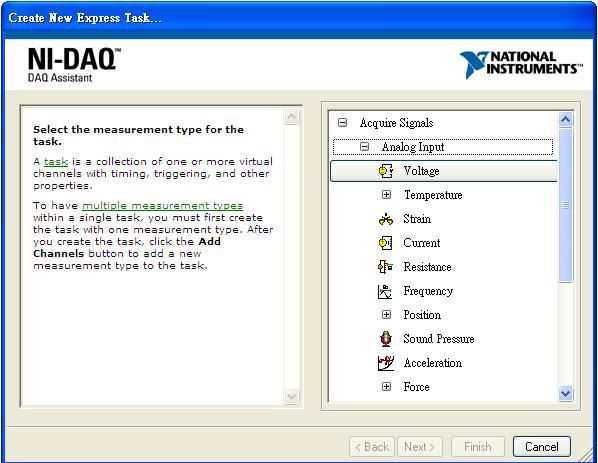Select the Resistance icon

[385, 267]
